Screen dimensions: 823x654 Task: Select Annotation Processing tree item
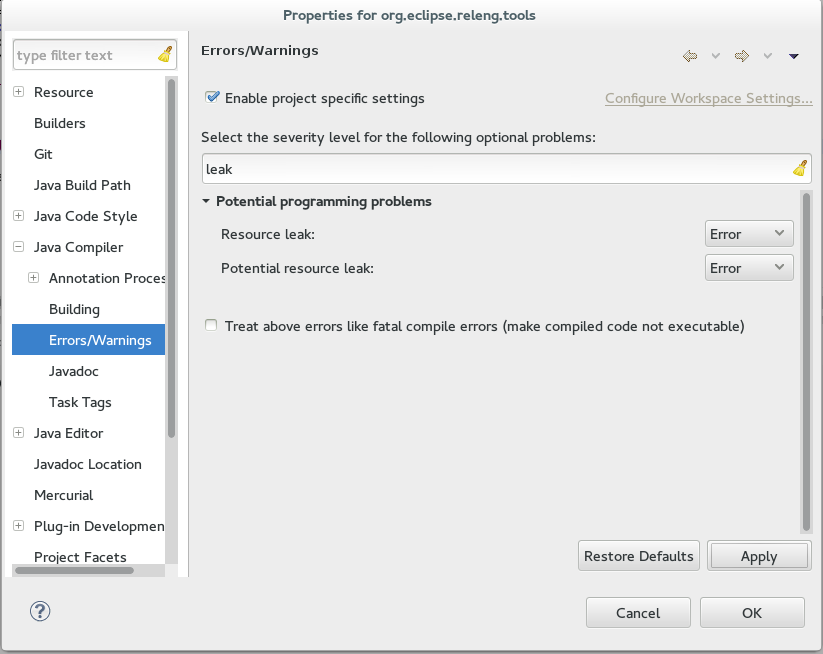(x=107, y=278)
